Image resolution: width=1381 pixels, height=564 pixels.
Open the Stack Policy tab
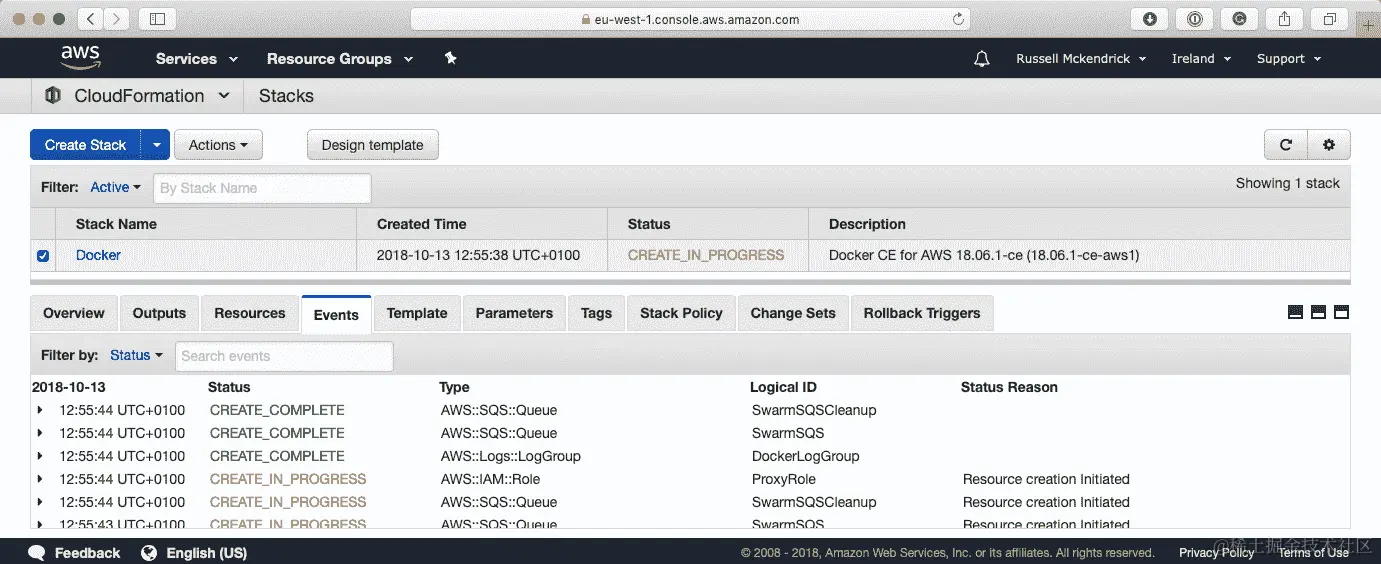(x=681, y=313)
